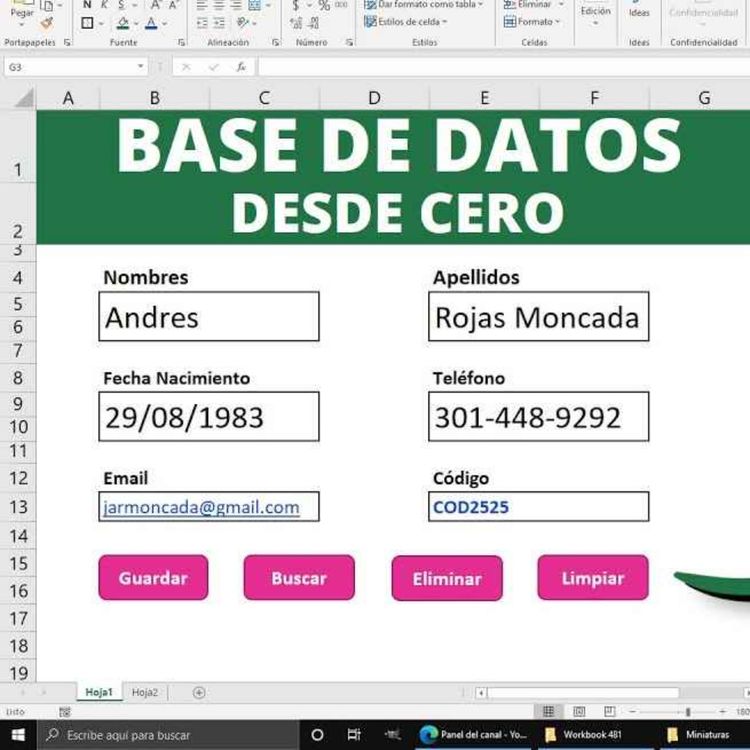This screenshot has width=750, height=750.
Task: Decrease indent in the Alineación group
Action: [x=202, y=22]
